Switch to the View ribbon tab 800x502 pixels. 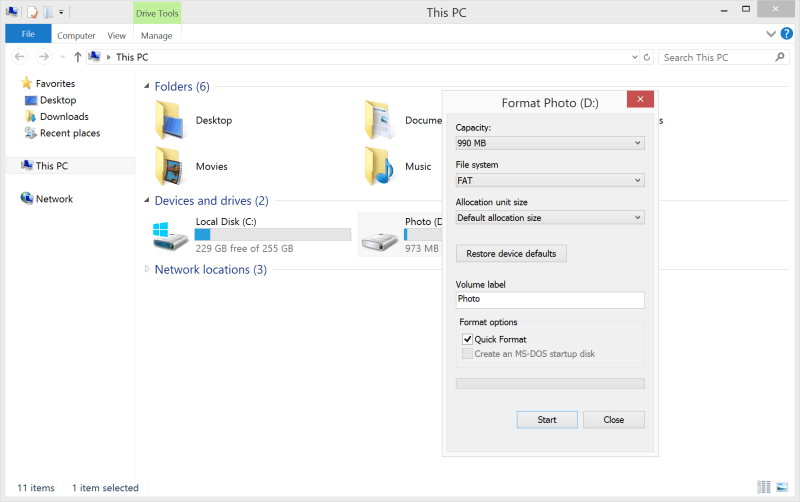[x=116, y=36]
